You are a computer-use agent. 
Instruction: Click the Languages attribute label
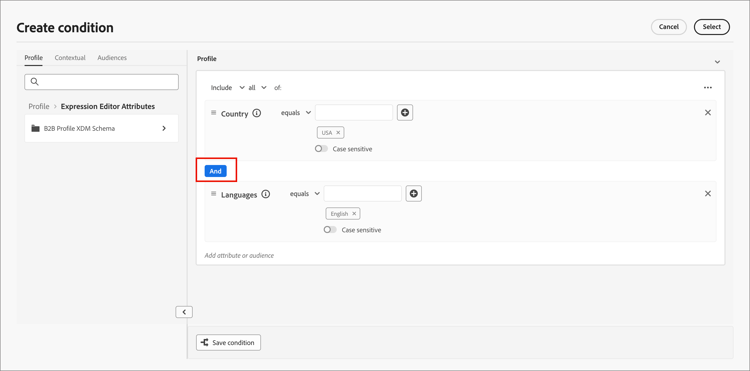pos(239,195)
